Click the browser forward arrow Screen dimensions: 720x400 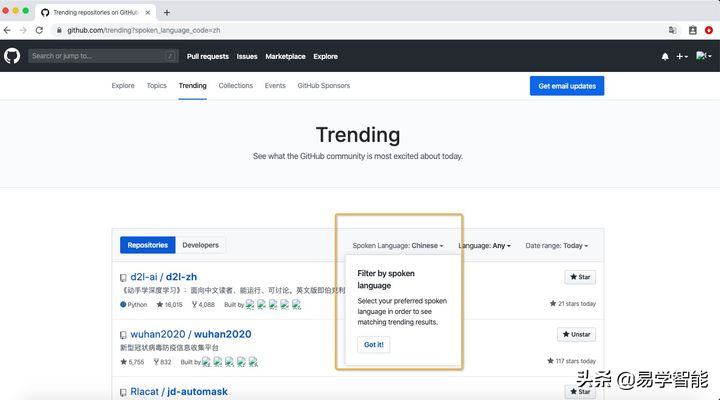[23, 30]
